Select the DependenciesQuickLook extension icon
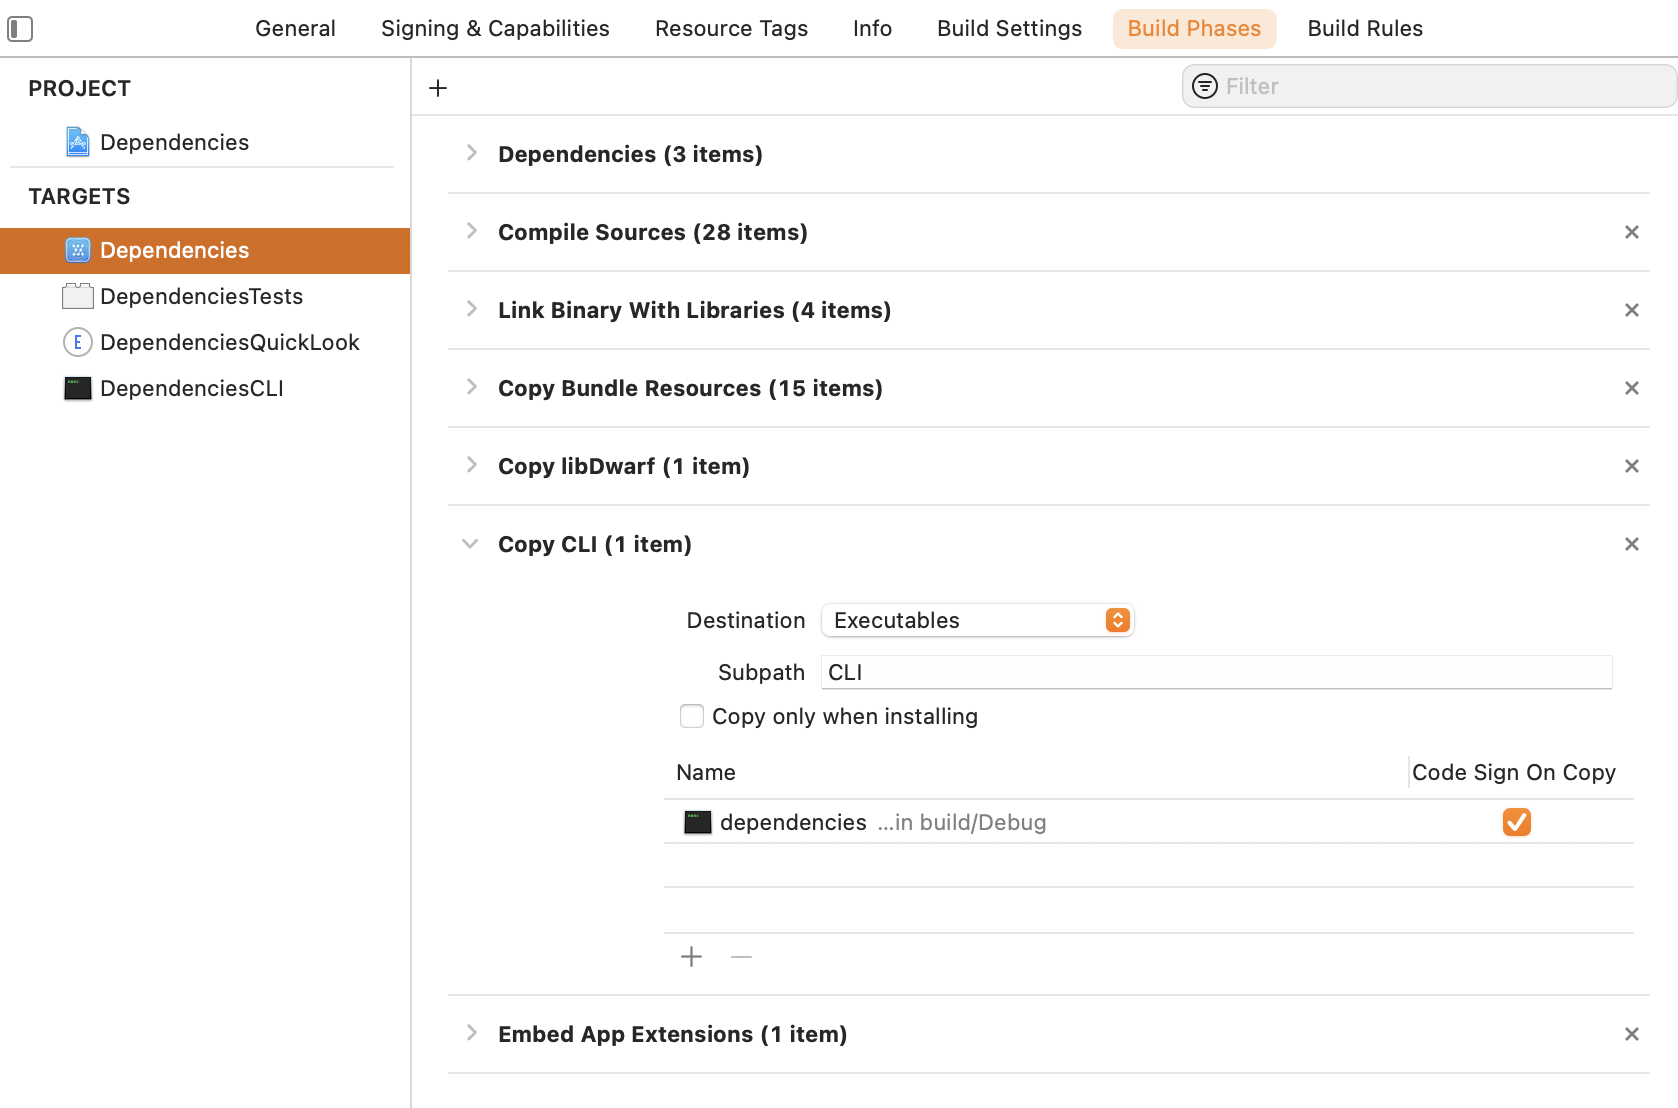 tap(77, 342)
